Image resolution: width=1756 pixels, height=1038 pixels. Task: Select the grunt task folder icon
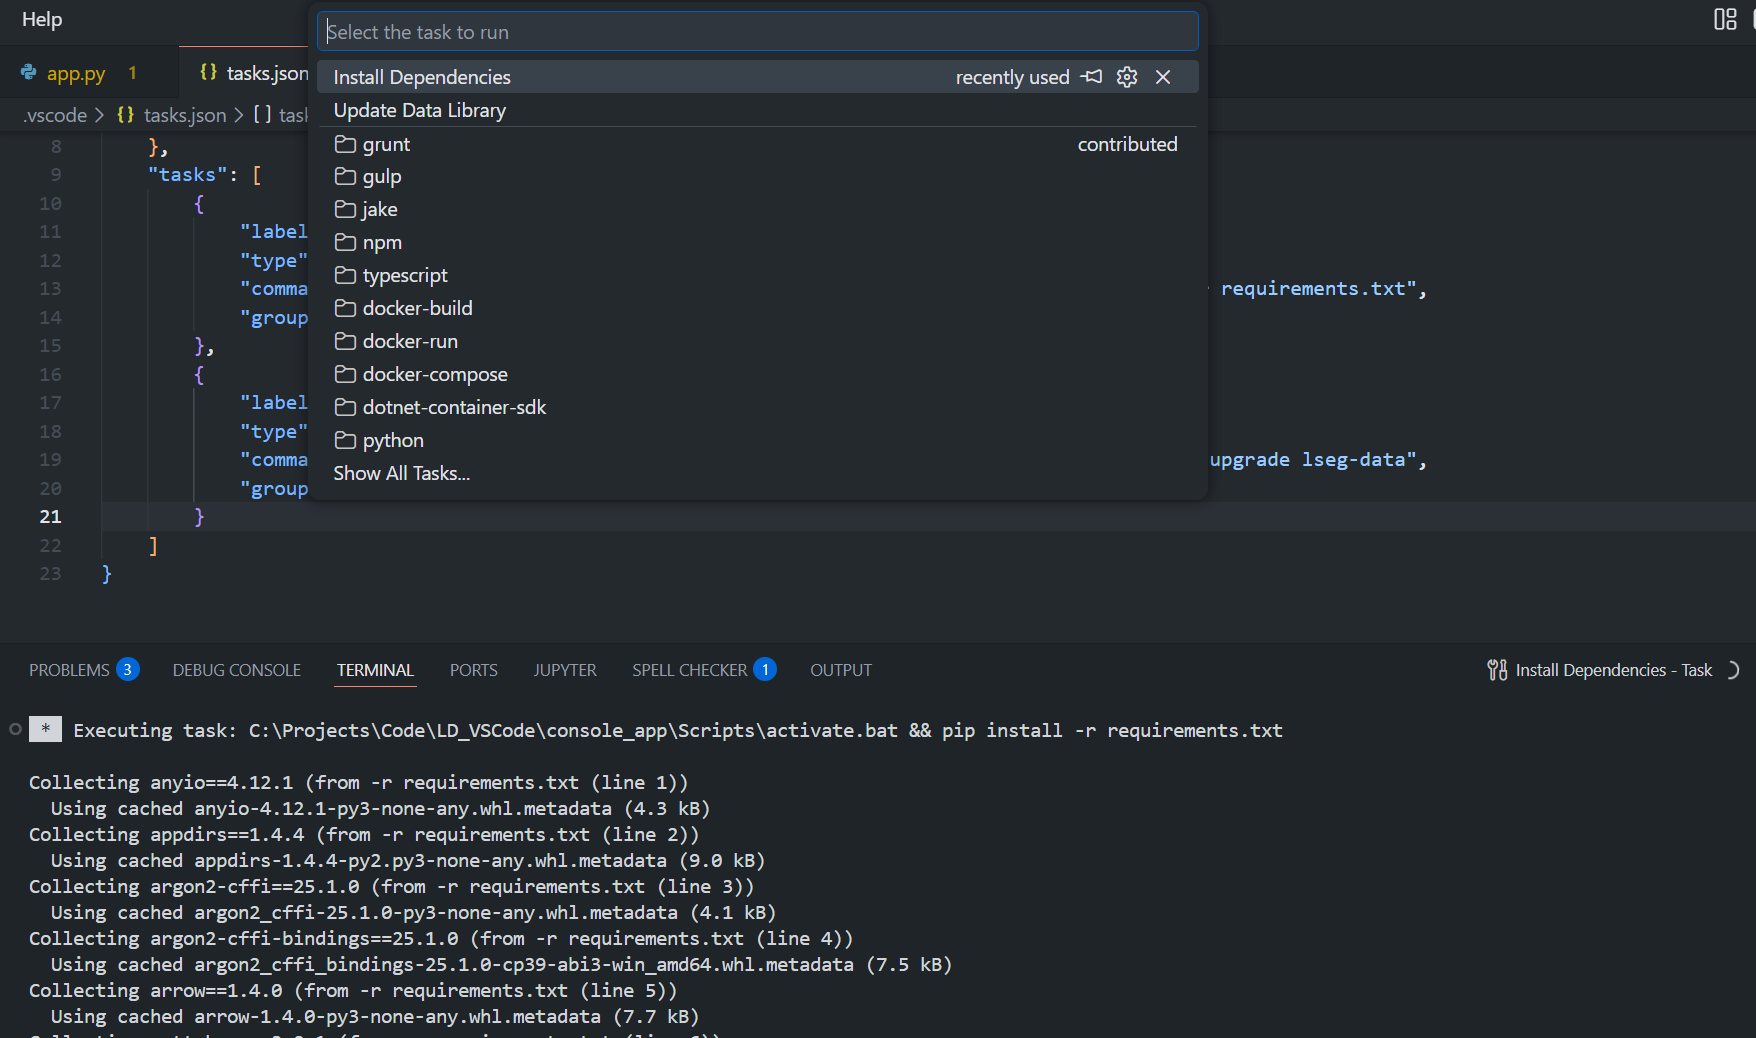tap(343, 143)
